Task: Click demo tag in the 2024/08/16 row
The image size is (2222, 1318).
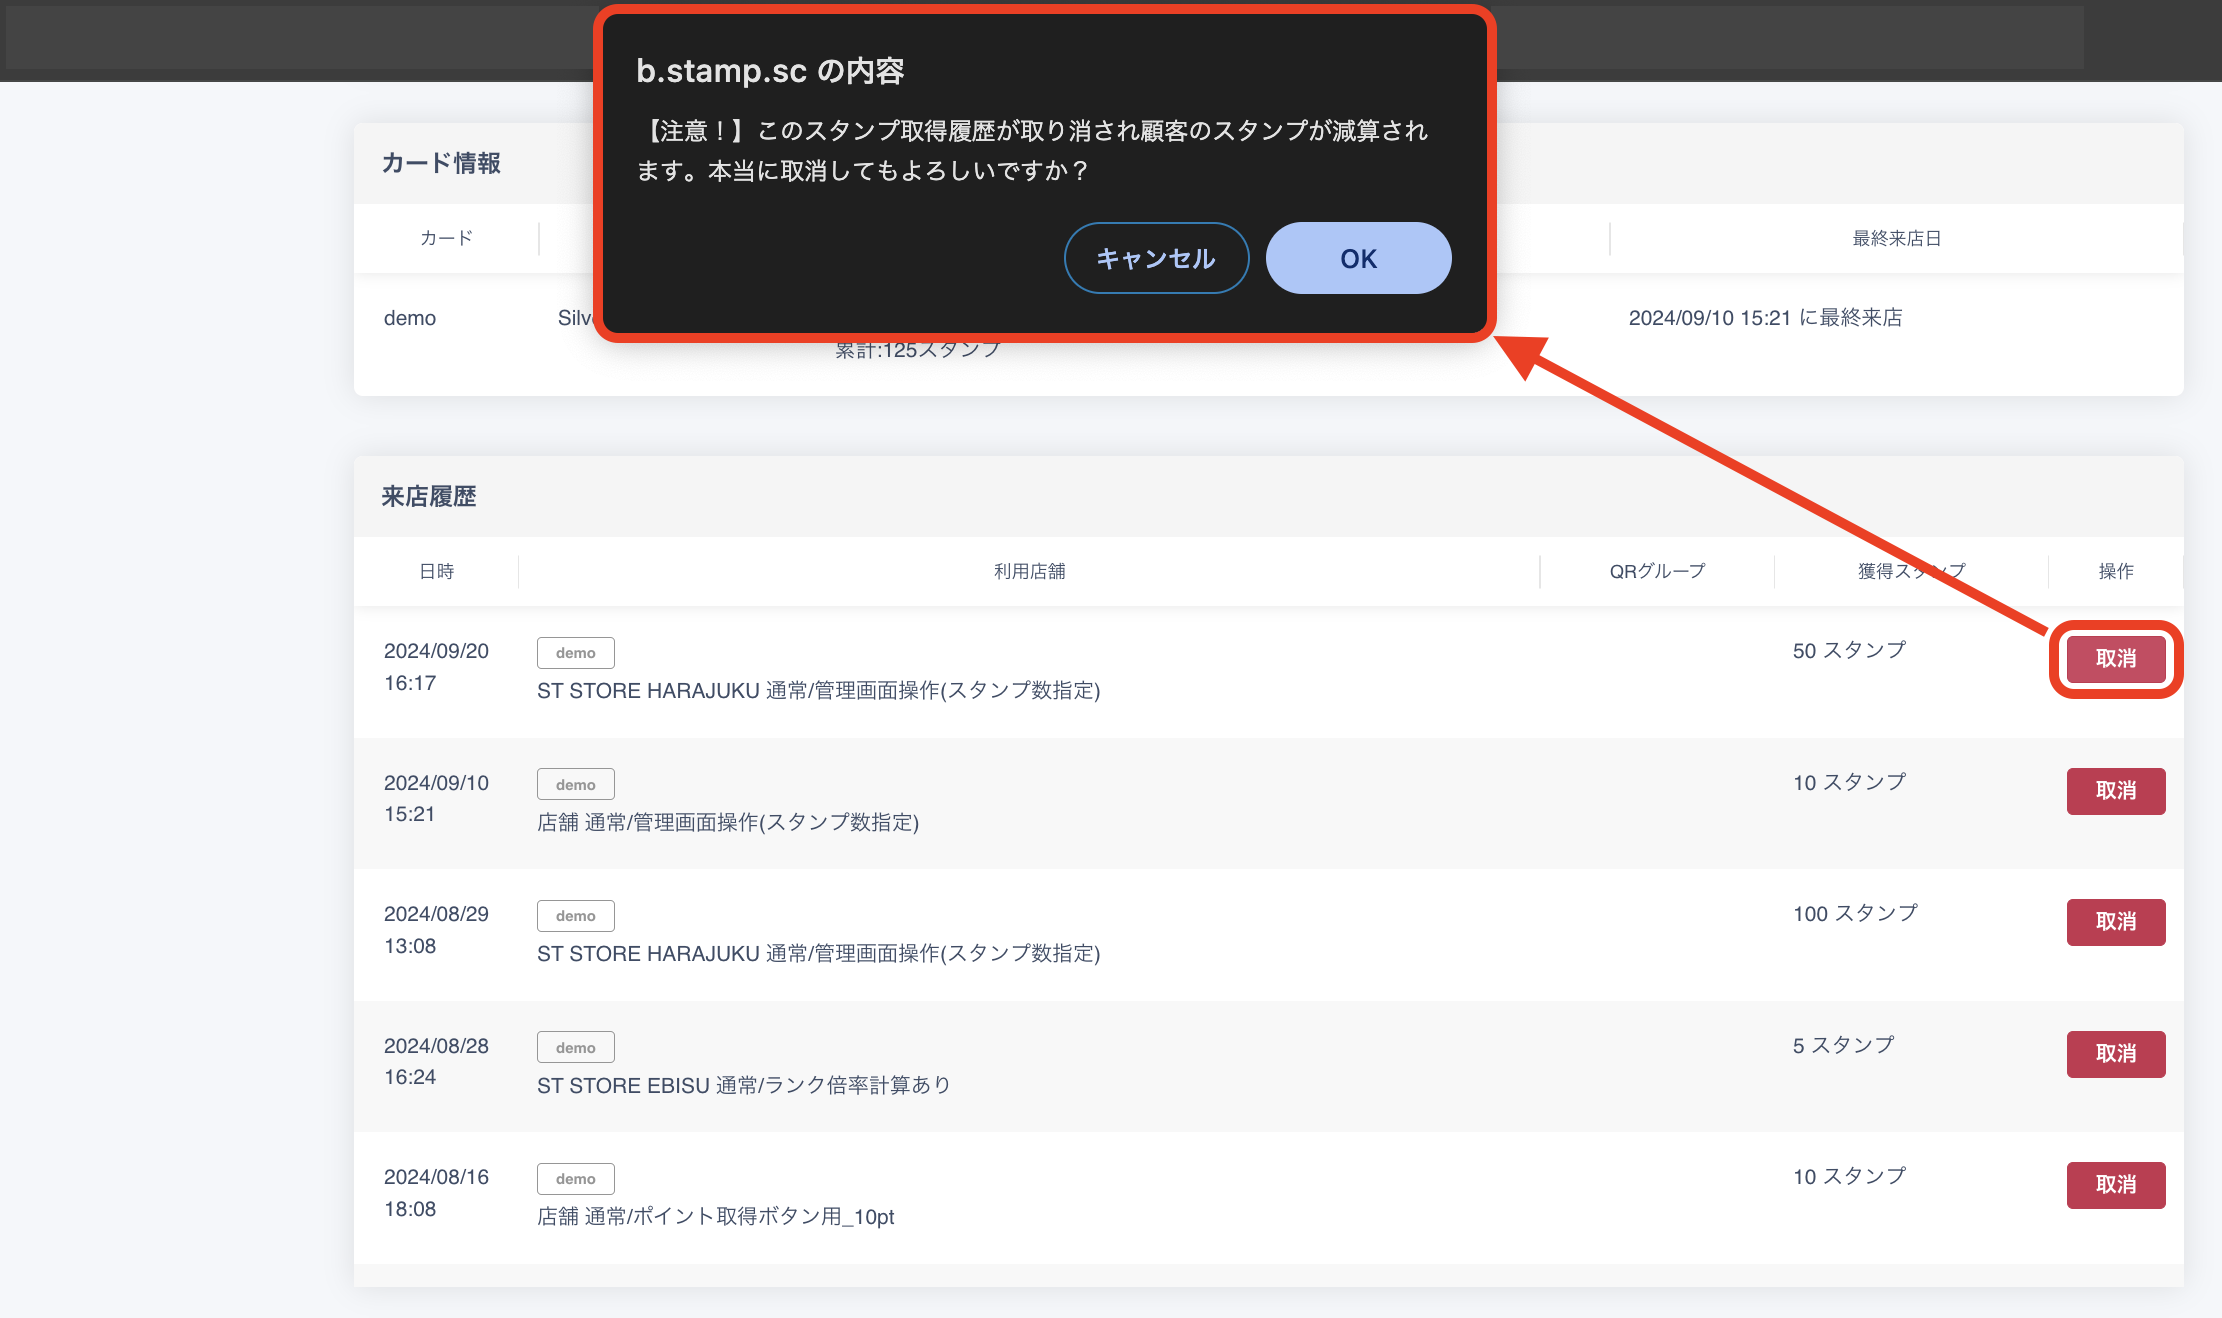Action: coord(576,1179)
